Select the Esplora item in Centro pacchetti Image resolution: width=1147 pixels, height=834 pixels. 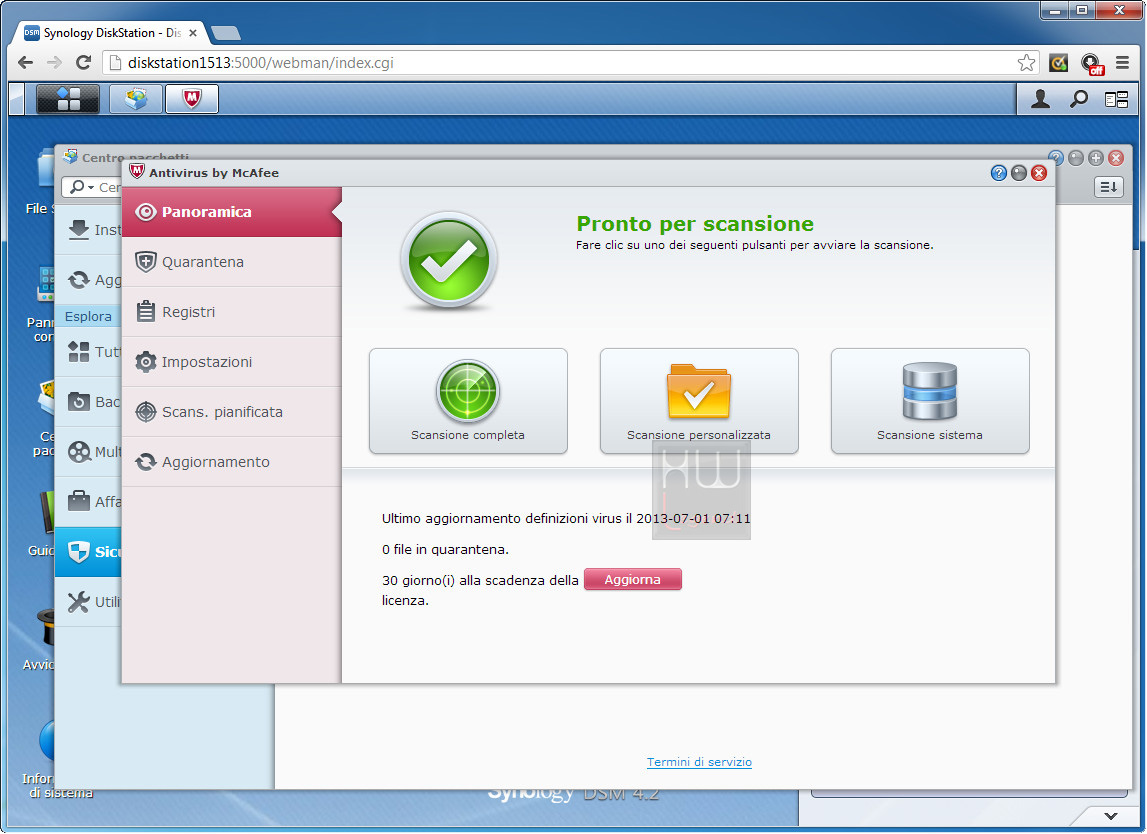89,316
